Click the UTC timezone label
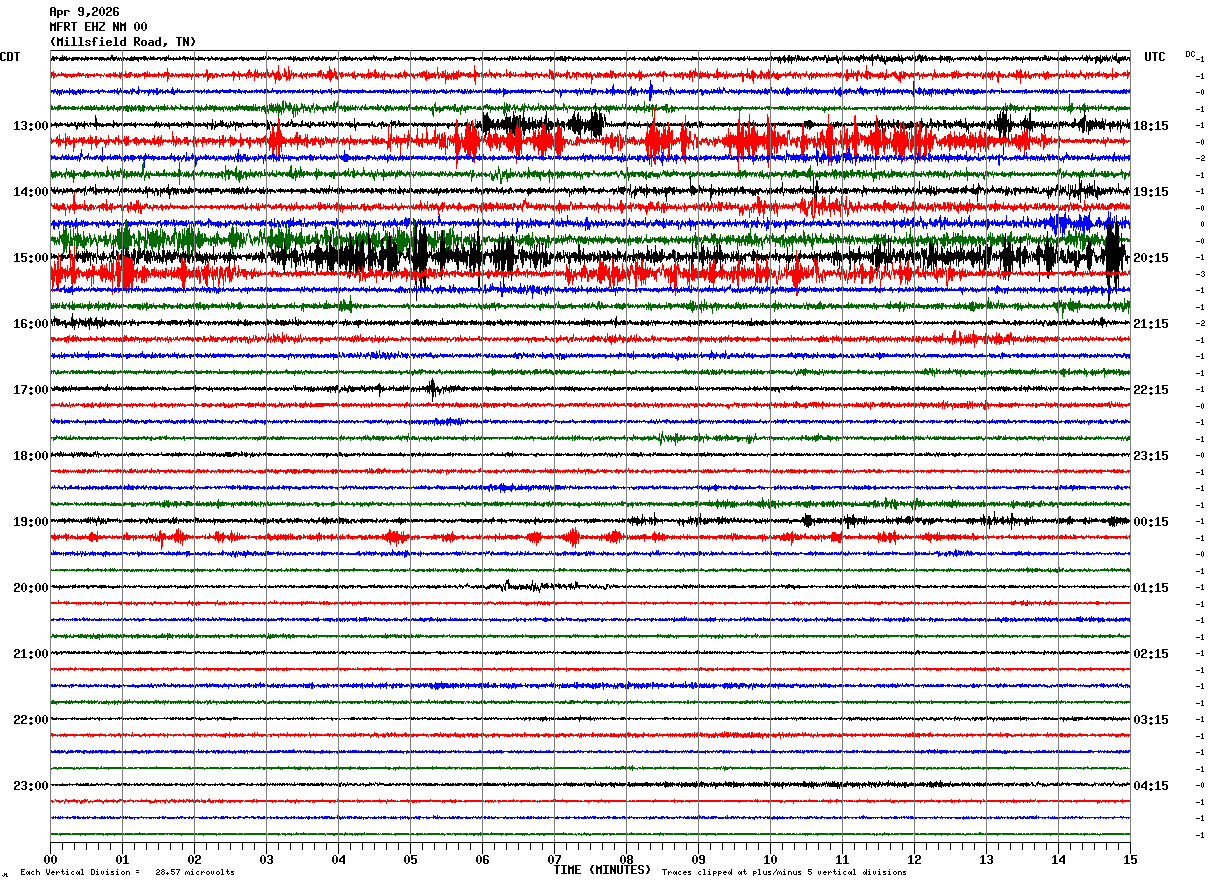The image size is (1210, 886). [x=1155, y=57]
